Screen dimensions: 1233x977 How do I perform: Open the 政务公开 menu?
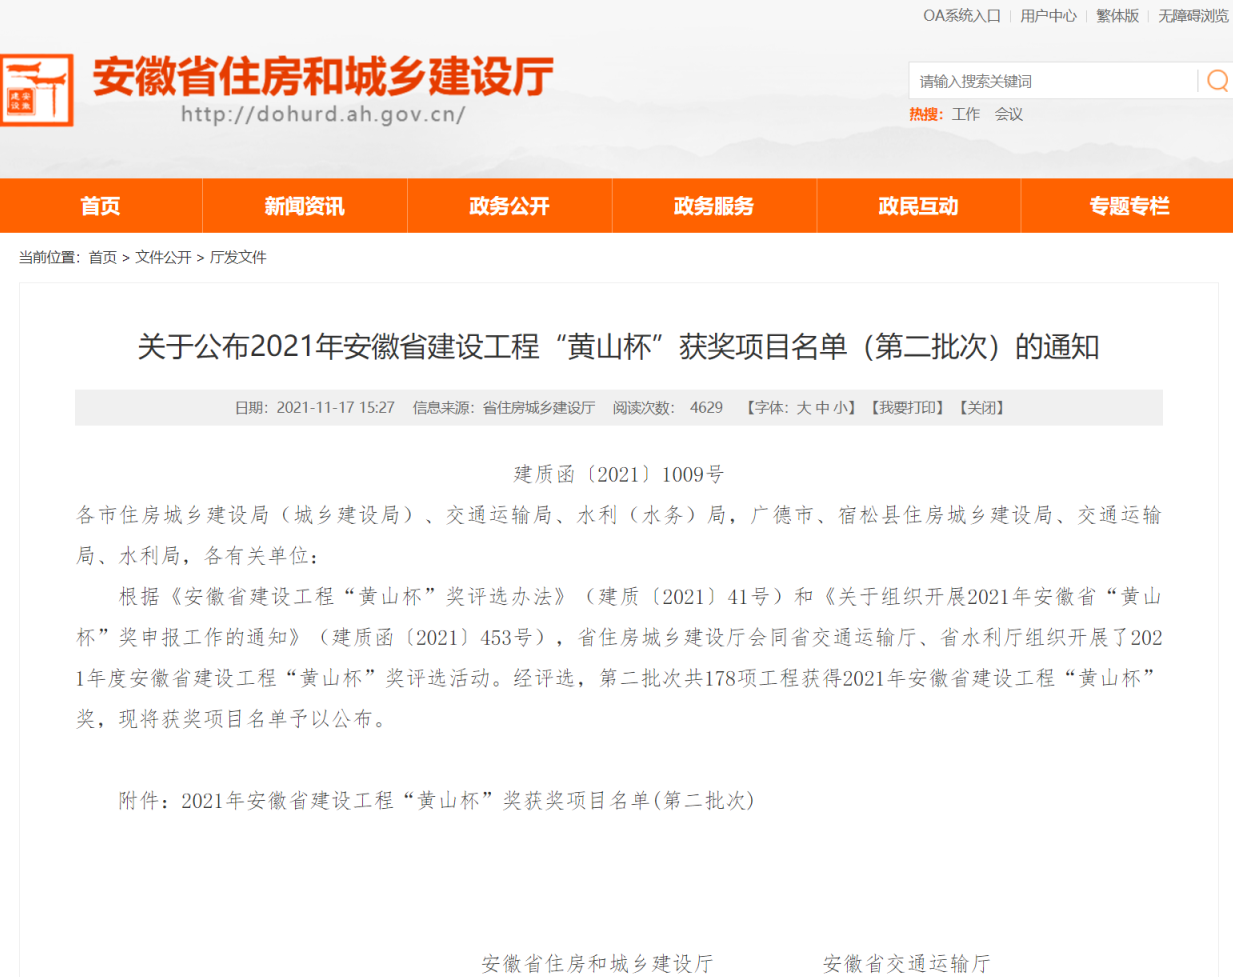509,206
